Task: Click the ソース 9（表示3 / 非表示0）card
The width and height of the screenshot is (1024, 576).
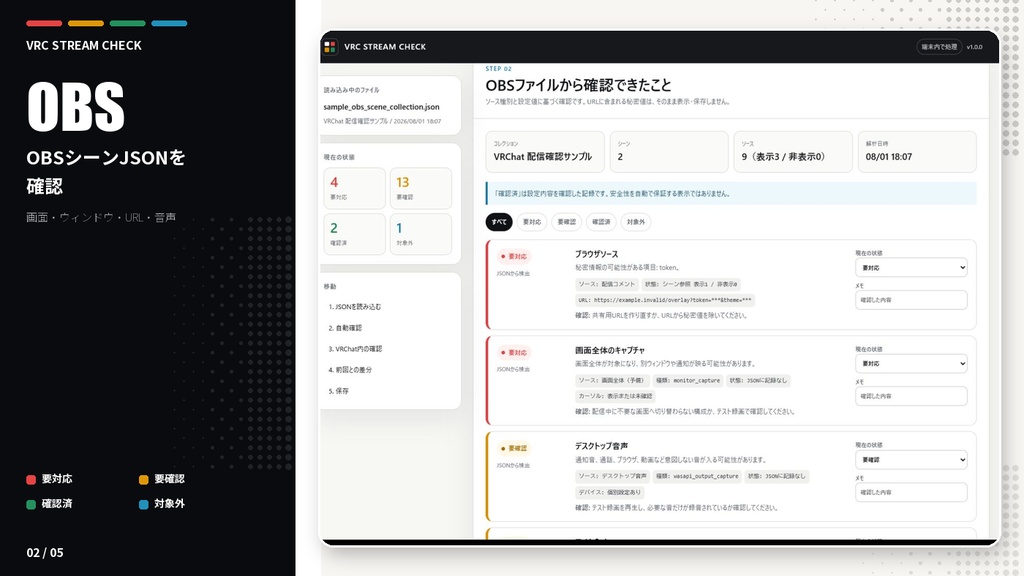Action: point(793,152)
